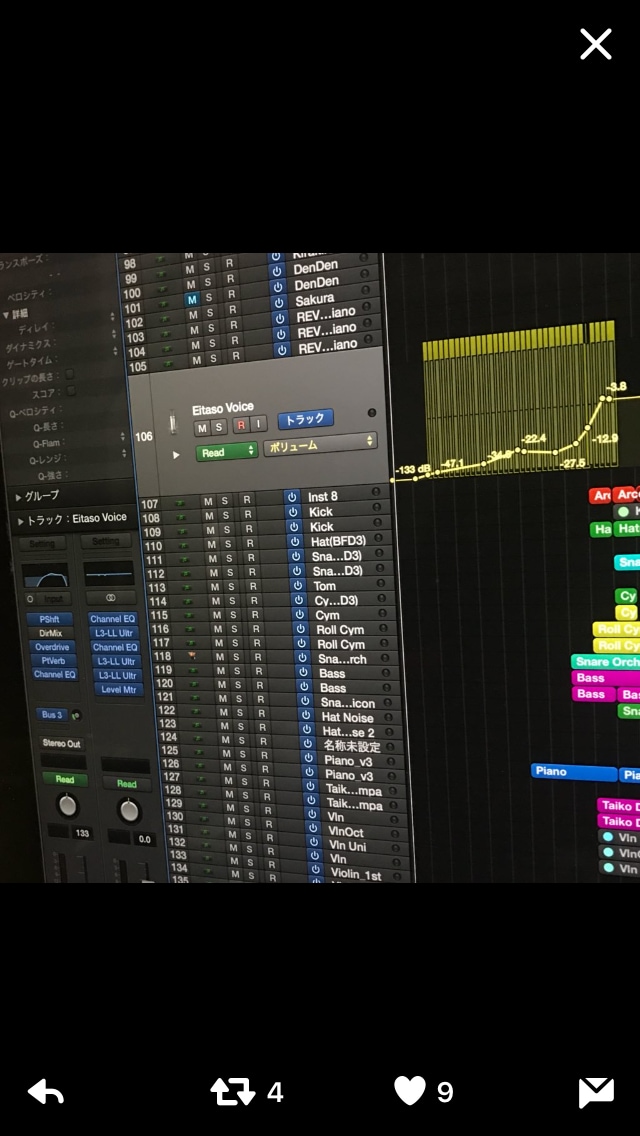
Task: Click the microphone icon of Eitaso Voice track
Action: click(173, 422)
